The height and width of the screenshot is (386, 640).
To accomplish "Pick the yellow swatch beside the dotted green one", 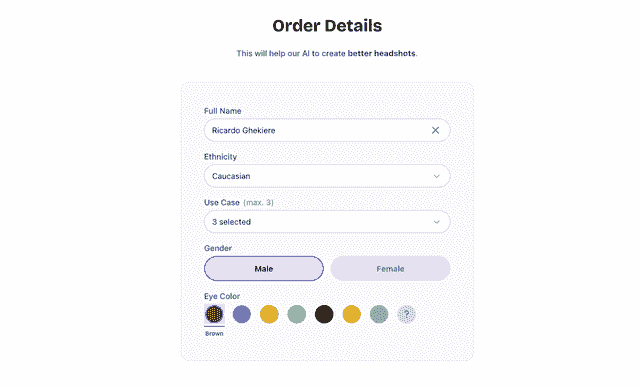I will click(351, 315).
